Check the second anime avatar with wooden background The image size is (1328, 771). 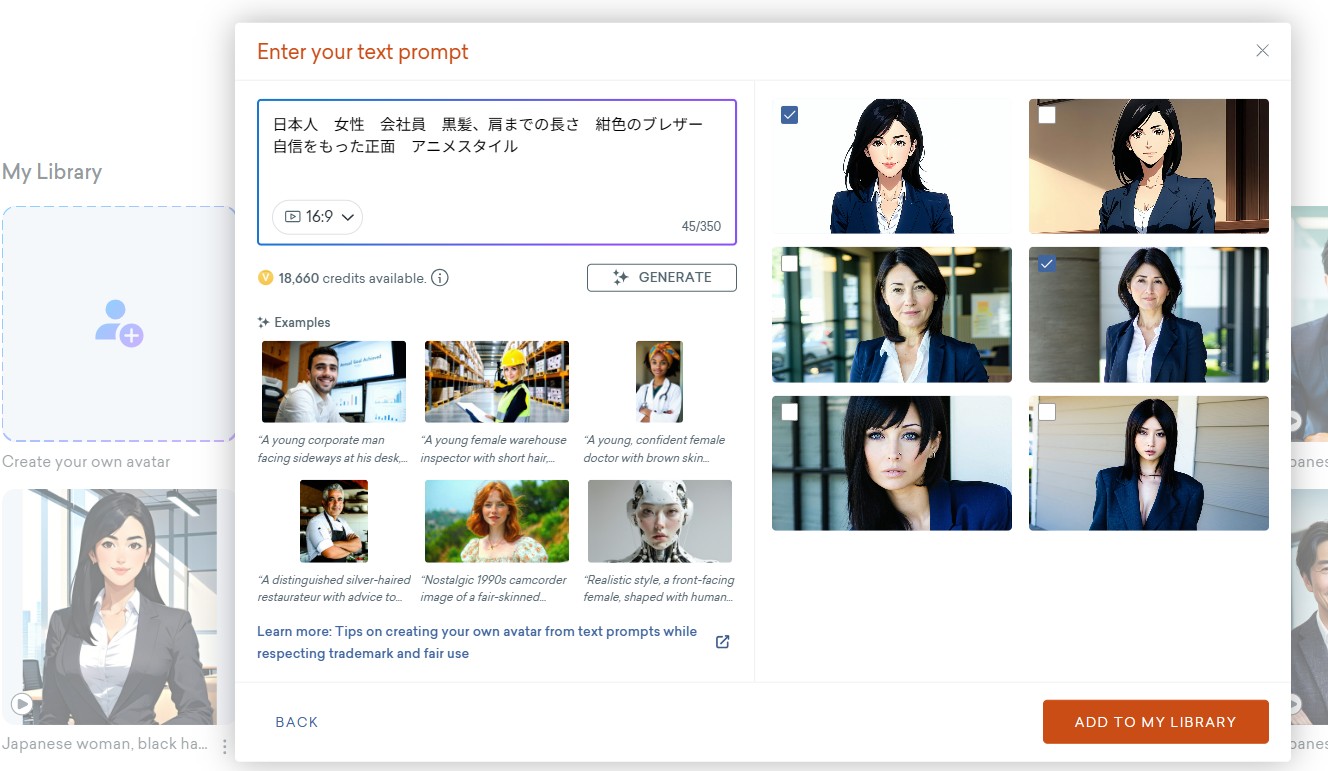tap(1047, 115)
